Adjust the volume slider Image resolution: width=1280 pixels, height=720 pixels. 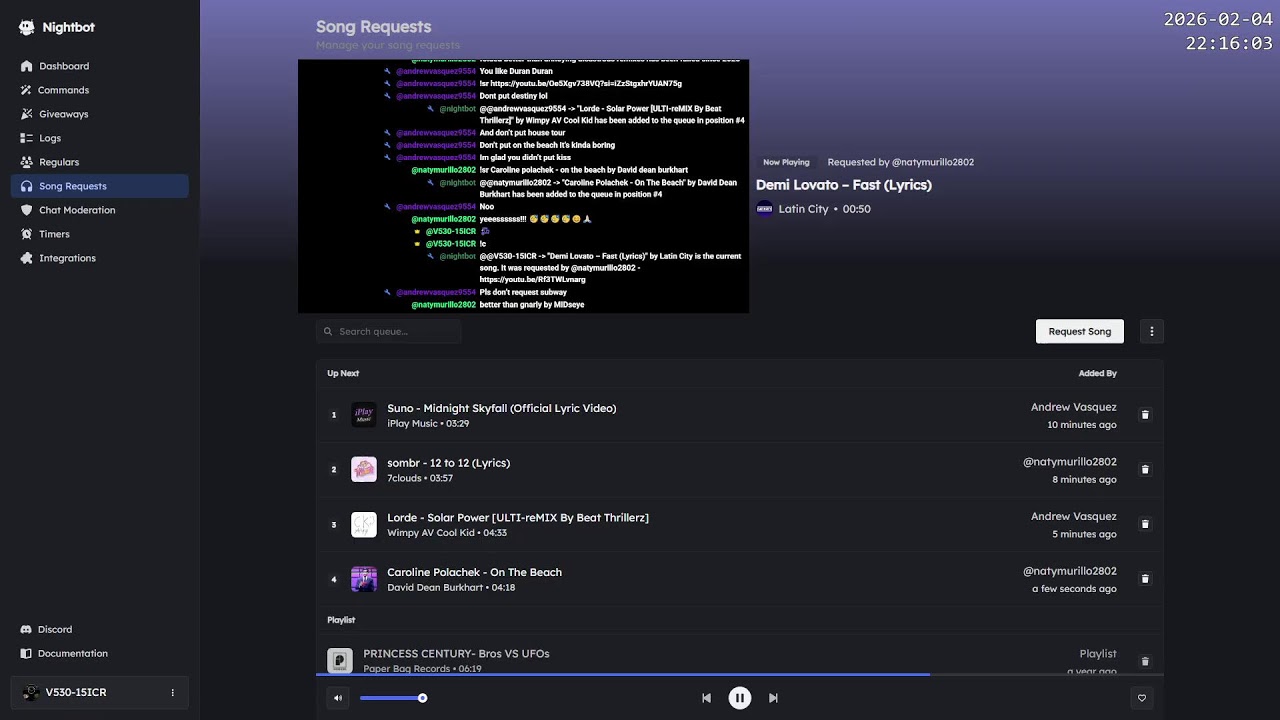pos(392,698)
